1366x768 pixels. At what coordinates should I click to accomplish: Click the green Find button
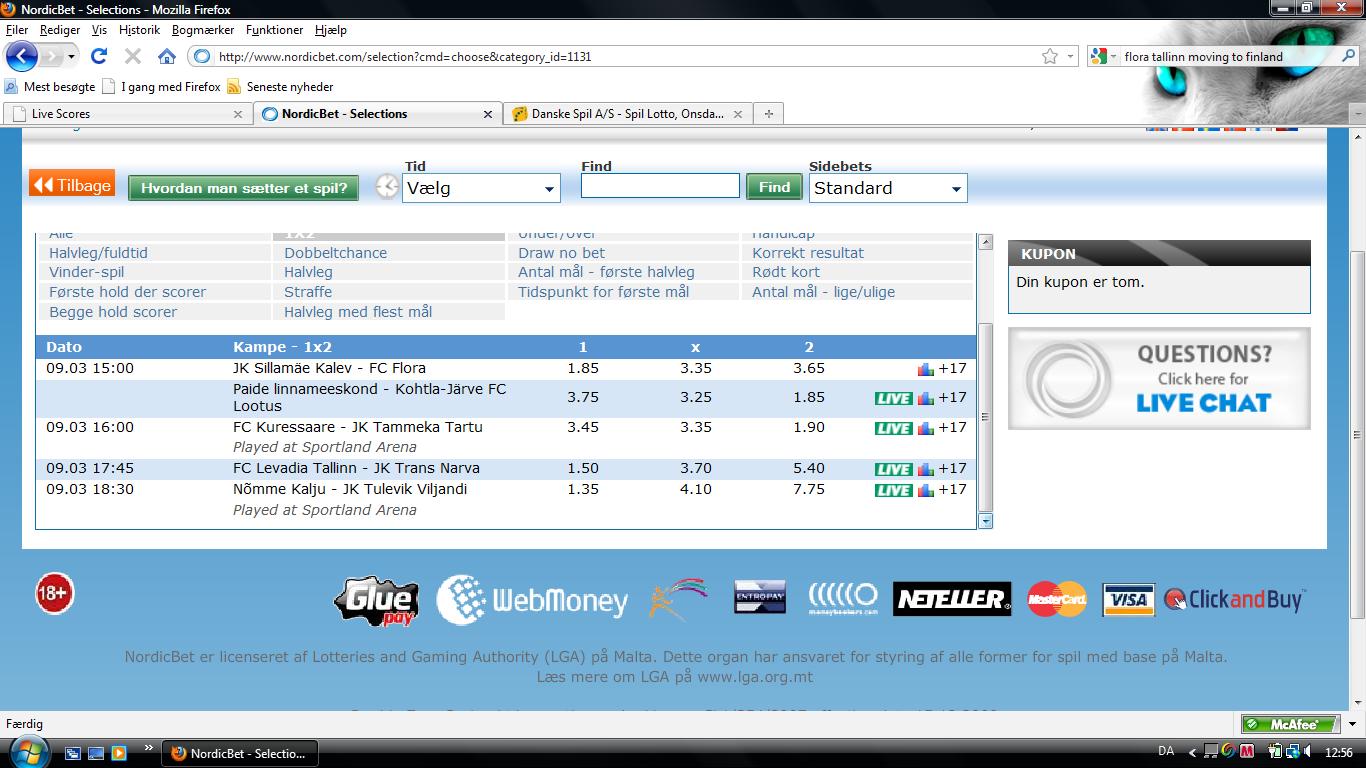click(774, 186)
